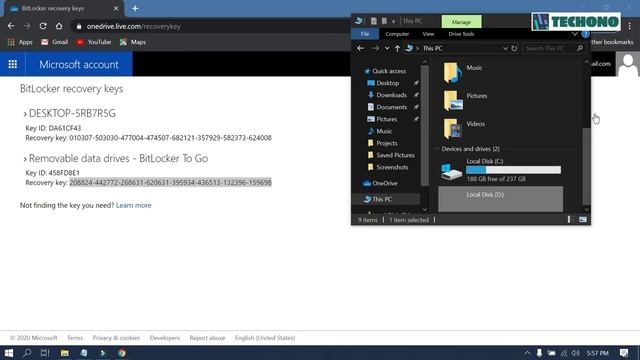Click Key ID: DA61CF43
640x360 pixels.
tap(53, 128)
